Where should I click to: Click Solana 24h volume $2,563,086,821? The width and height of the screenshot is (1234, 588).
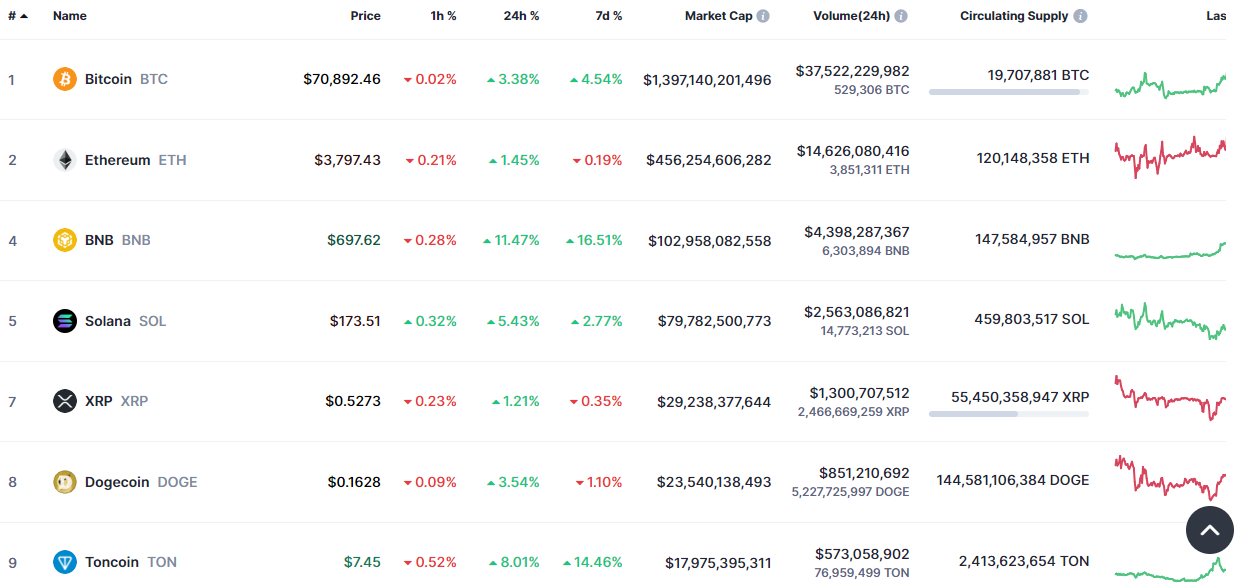pyautogui.click(x=857, y=312)
